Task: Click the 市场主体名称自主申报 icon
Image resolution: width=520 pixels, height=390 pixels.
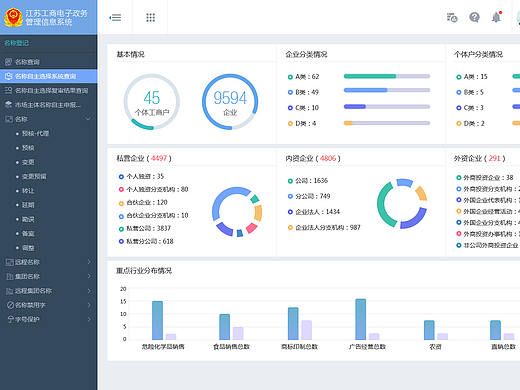Action: (9, 105)
